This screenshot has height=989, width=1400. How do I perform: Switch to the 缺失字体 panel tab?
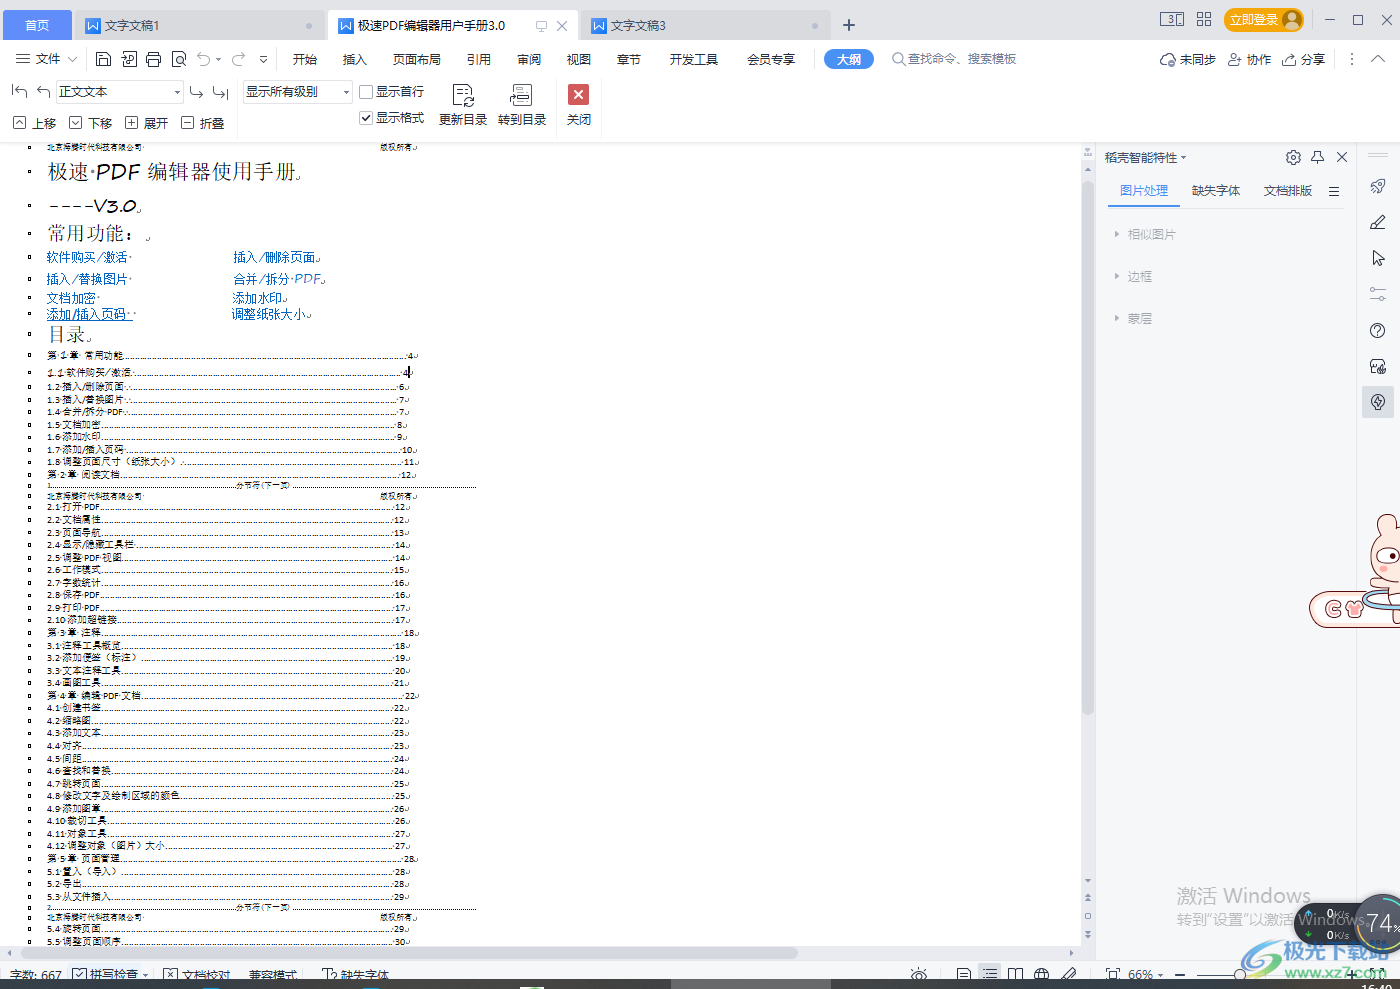[1216, 190]
